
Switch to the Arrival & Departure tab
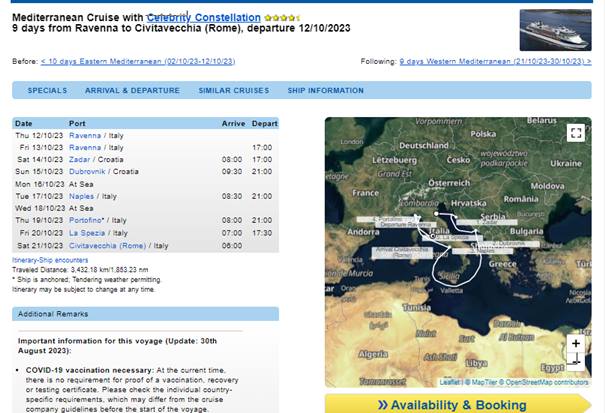132,90
